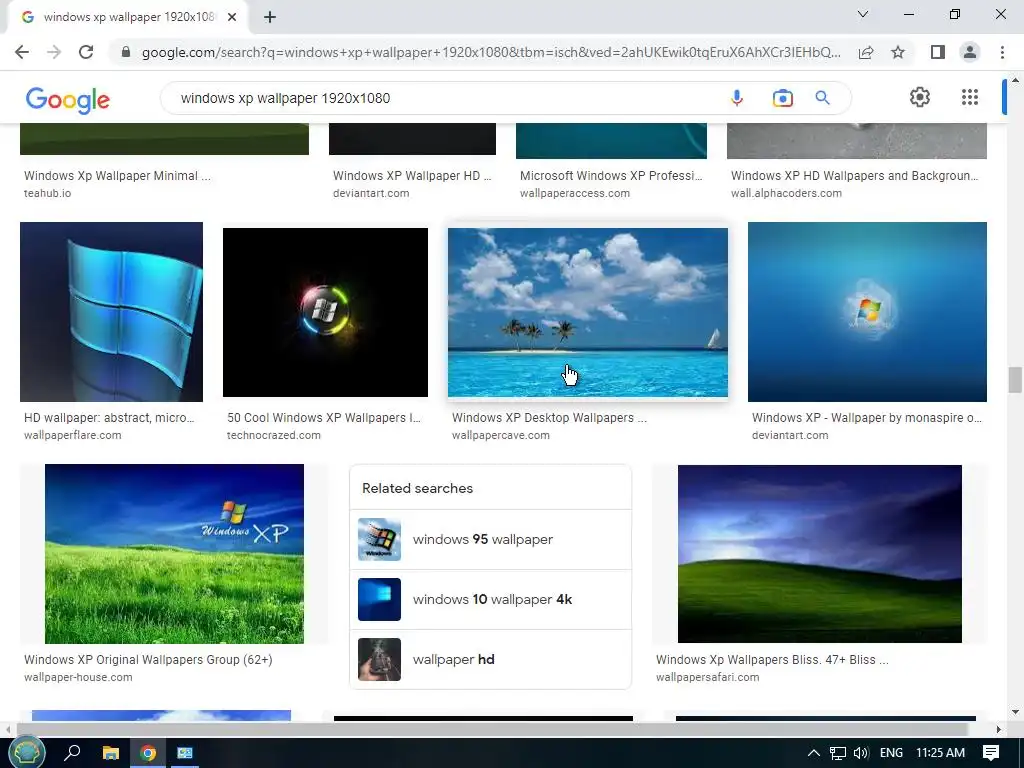Screen dimensions: 1024x768
Task: Open the tab search chevron
Action: tap(863, 14)
